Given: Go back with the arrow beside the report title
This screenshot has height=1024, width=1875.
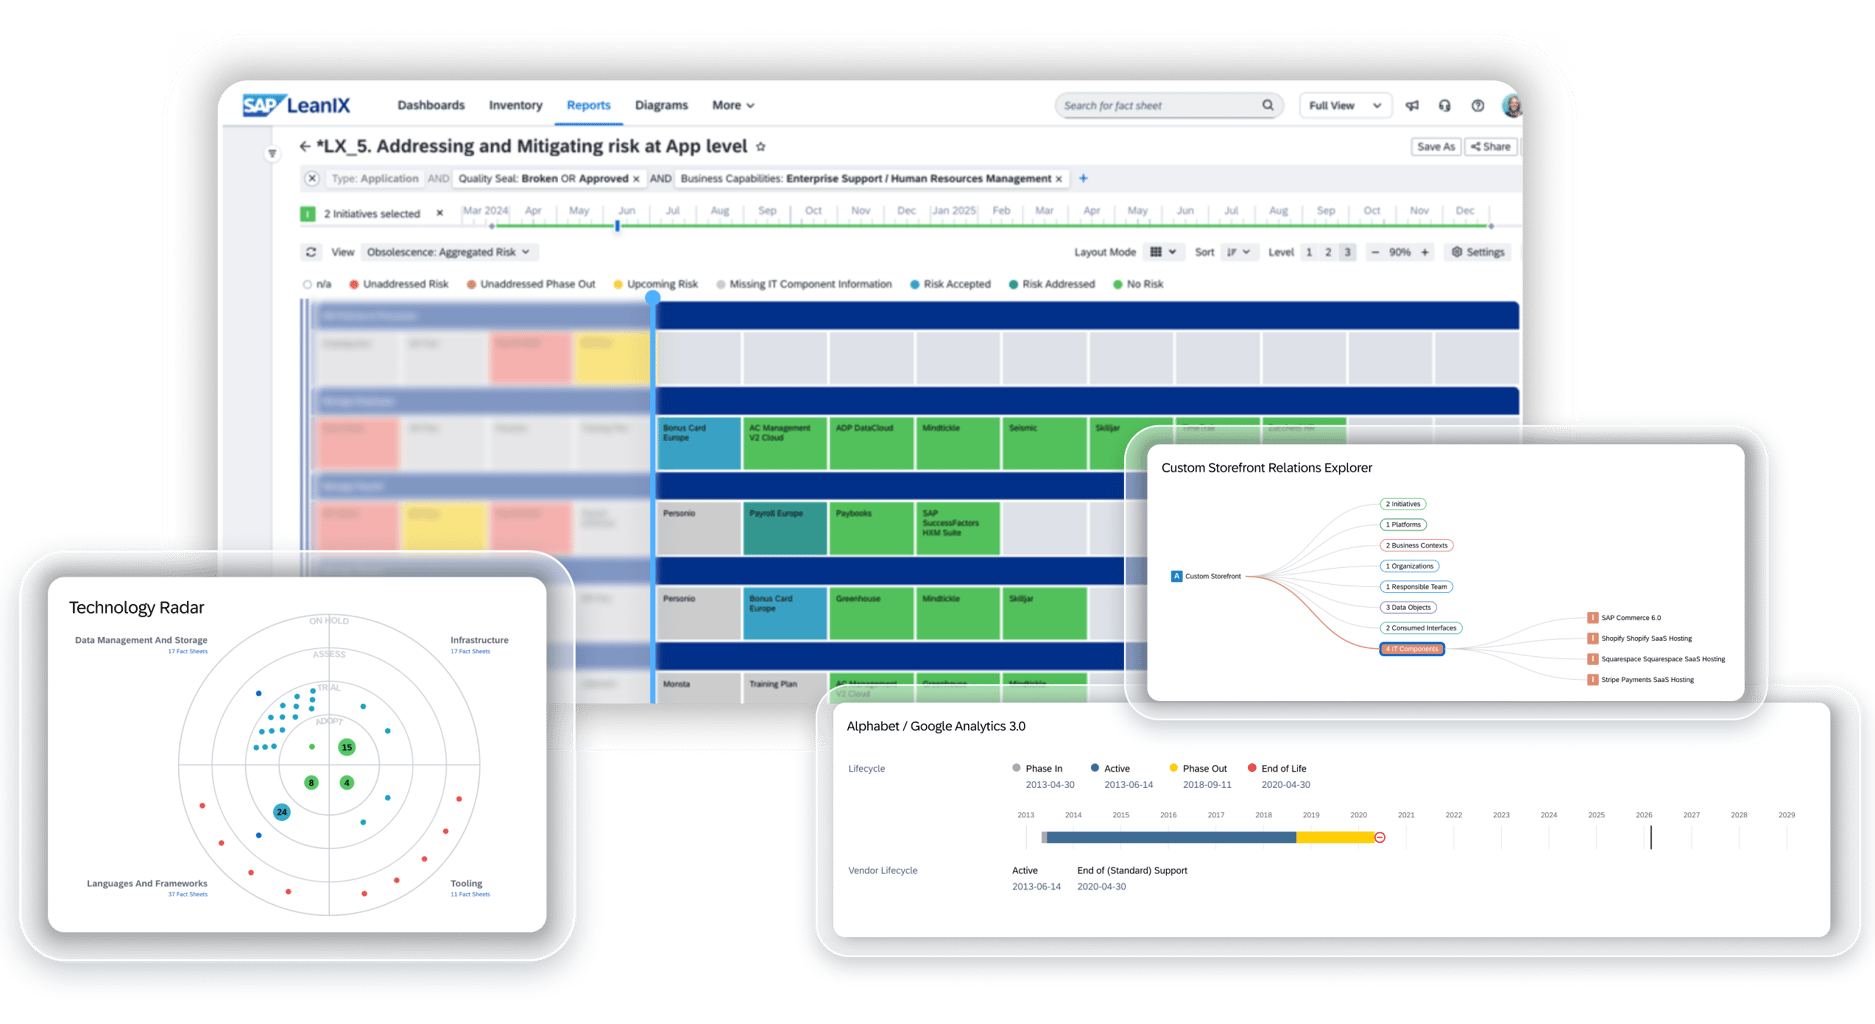Looking at the screenshot, I should tap(305, 147).
